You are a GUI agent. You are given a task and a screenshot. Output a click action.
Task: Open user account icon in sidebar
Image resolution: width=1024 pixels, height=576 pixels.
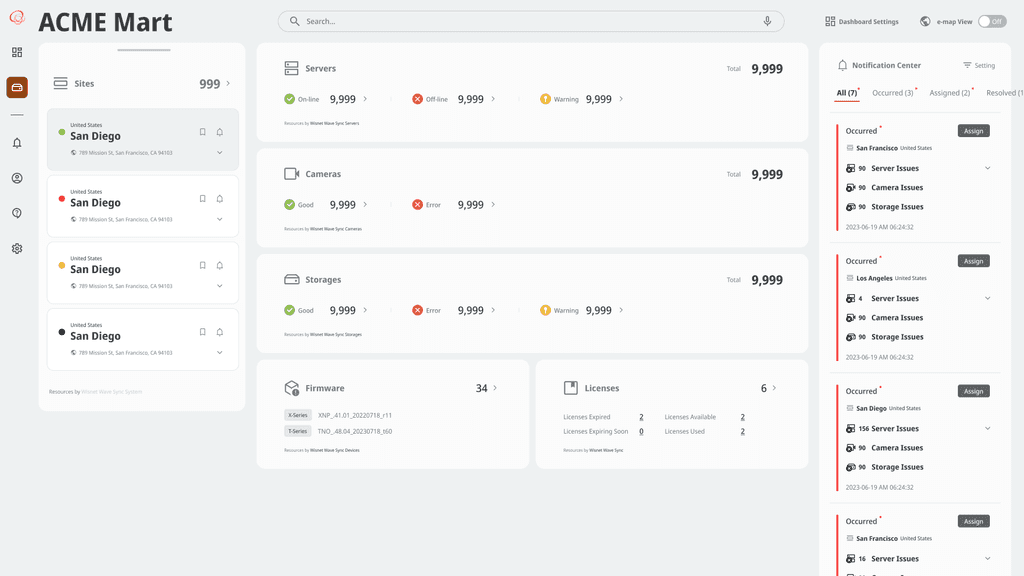(17, 178)
